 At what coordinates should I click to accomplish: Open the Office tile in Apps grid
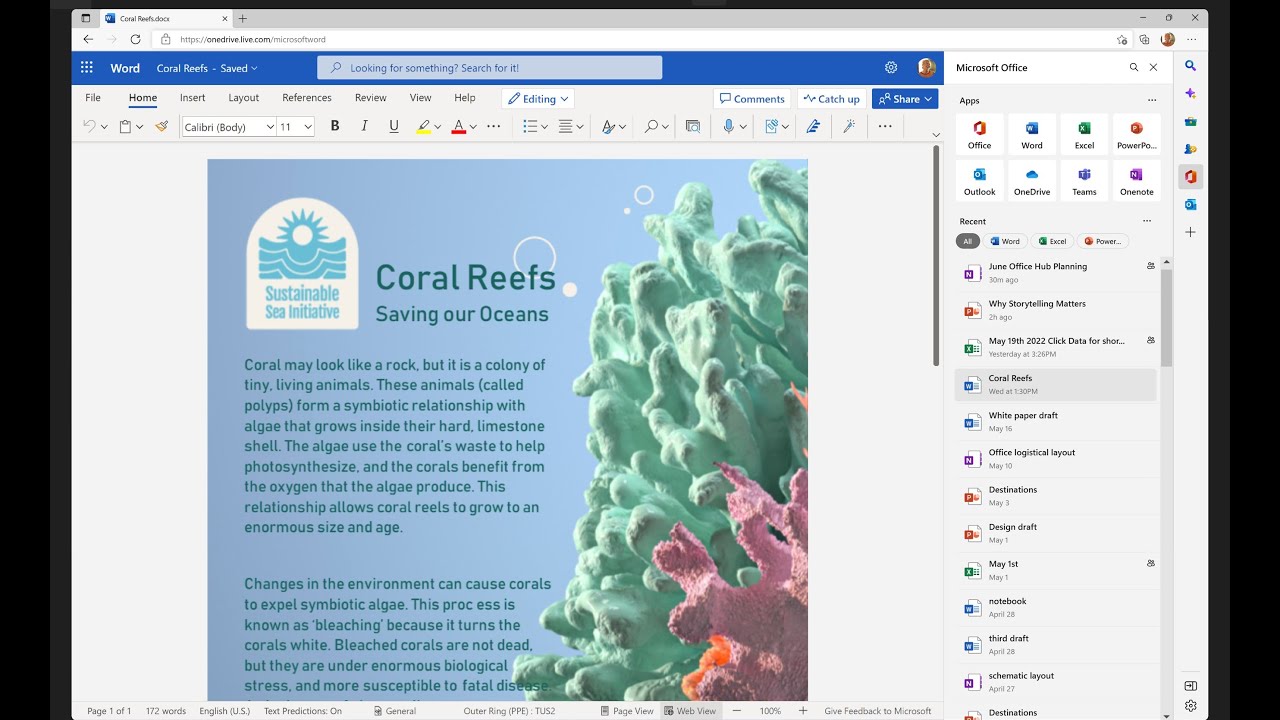click(x=980, y=134)
